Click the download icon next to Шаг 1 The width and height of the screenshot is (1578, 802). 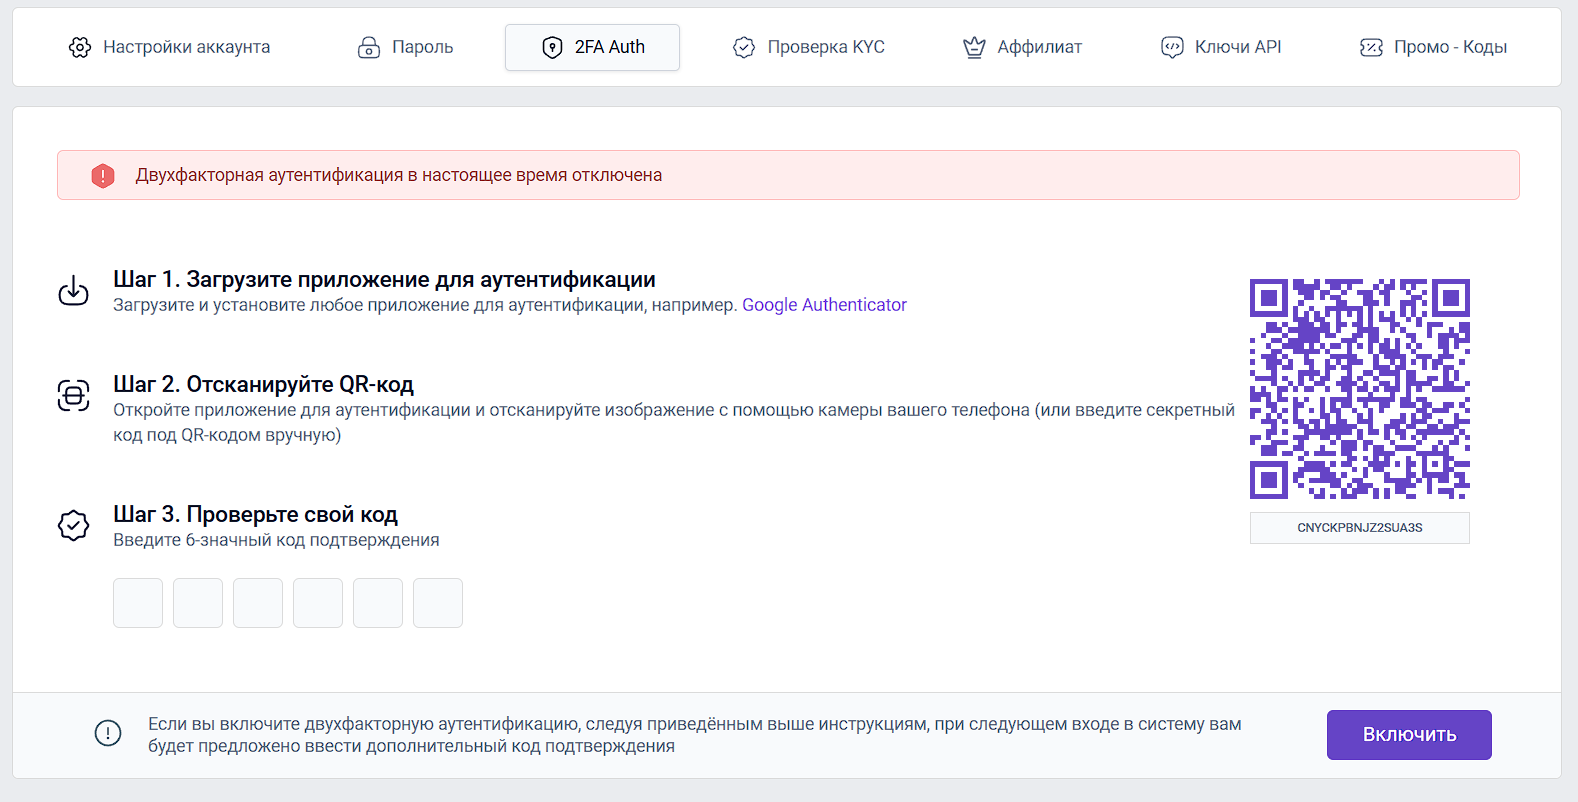pos(74,291)
